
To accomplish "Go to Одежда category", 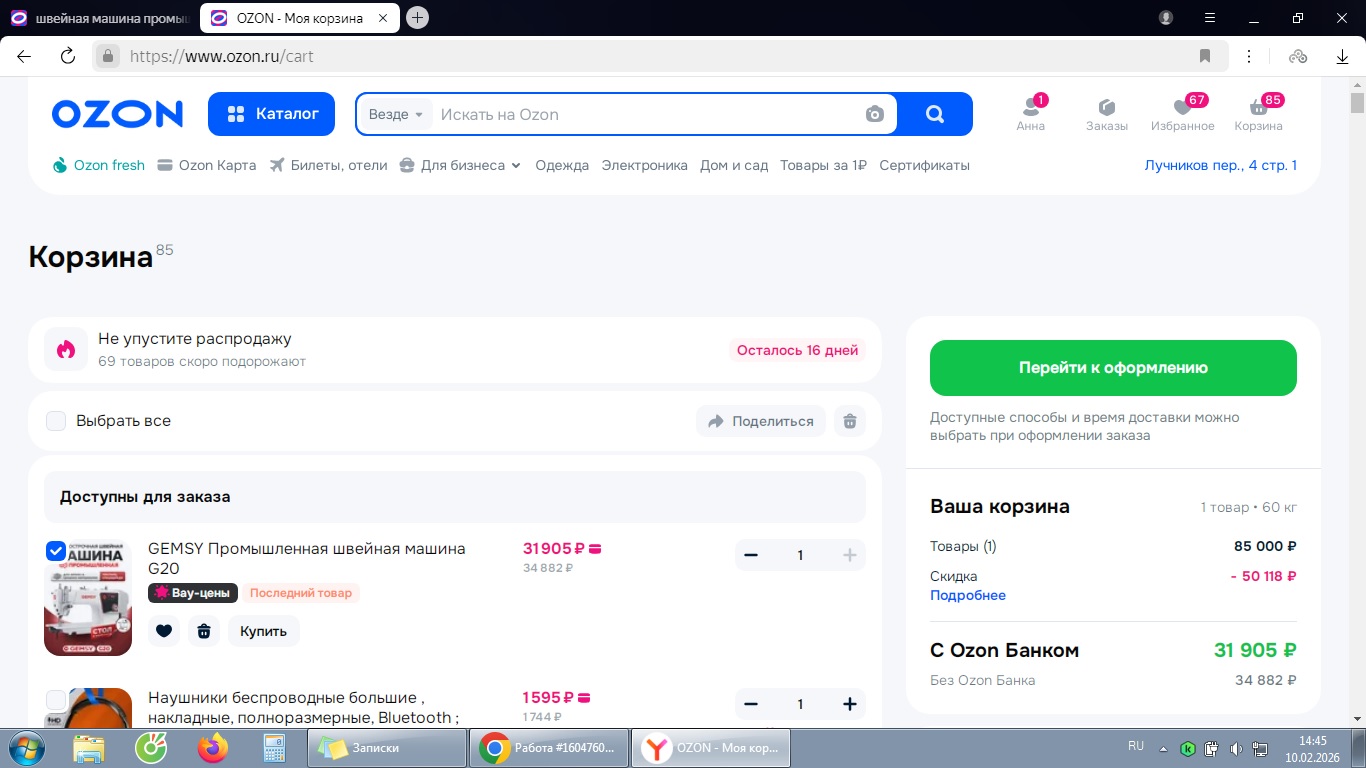I will point(562,165).
